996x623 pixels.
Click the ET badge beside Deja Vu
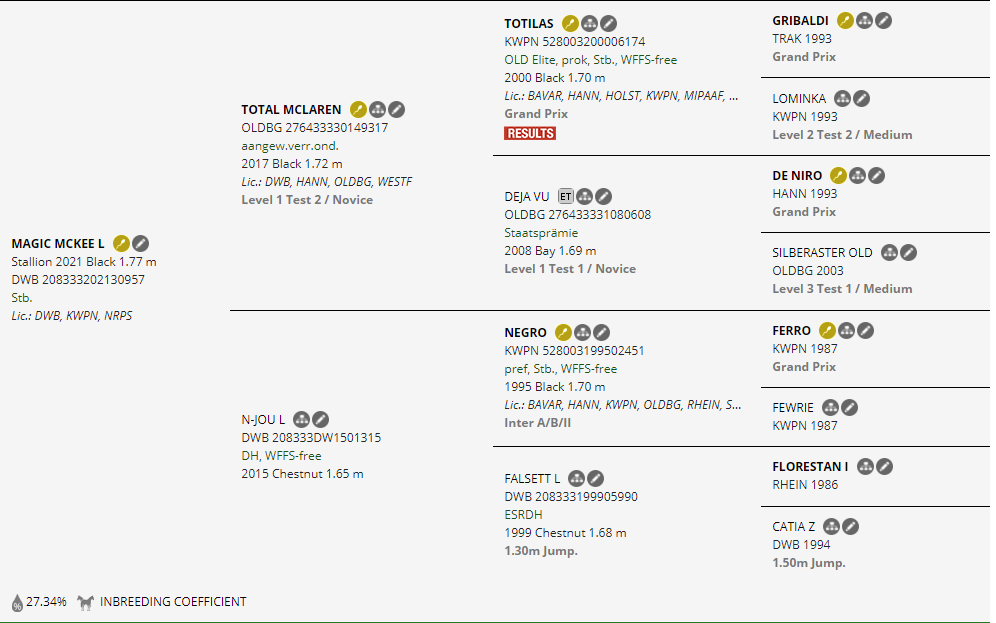(566, 196)
